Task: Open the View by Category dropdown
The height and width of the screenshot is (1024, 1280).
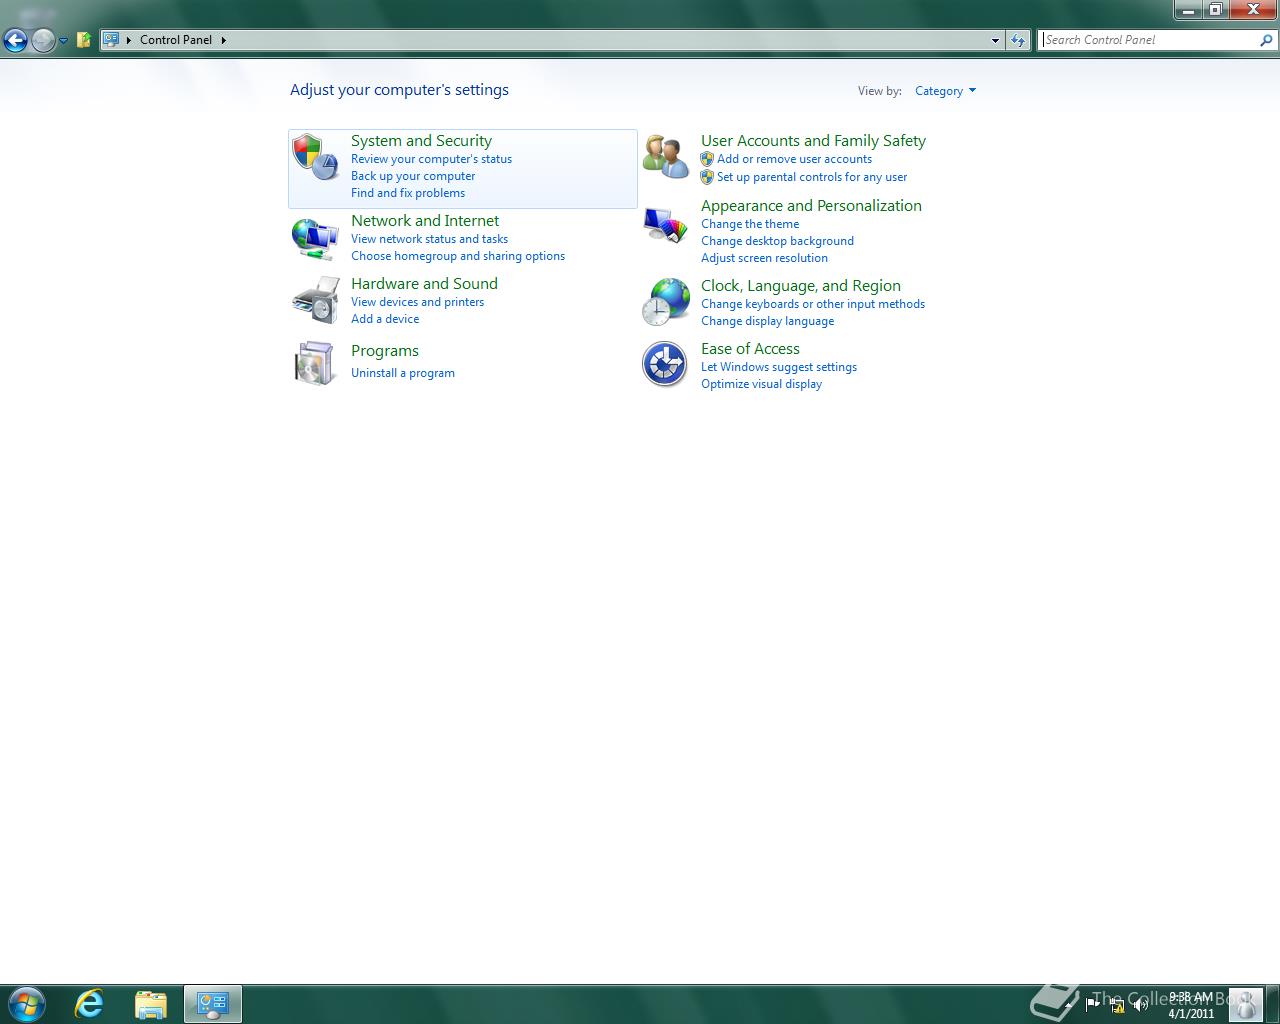Action: [x=945, y=91]
